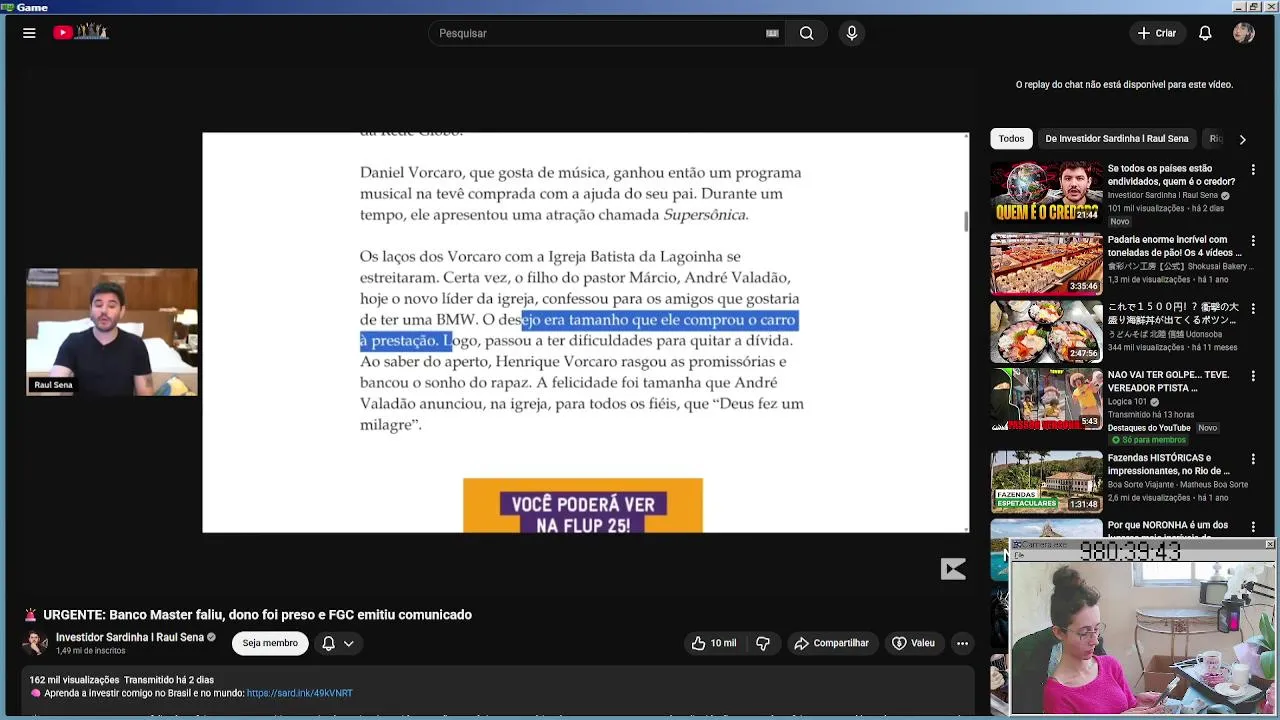This screenshot has height=720, width=1280.
Task: Click 'Por que NORONHA é um dos' title
Action: pos(1167,525)
